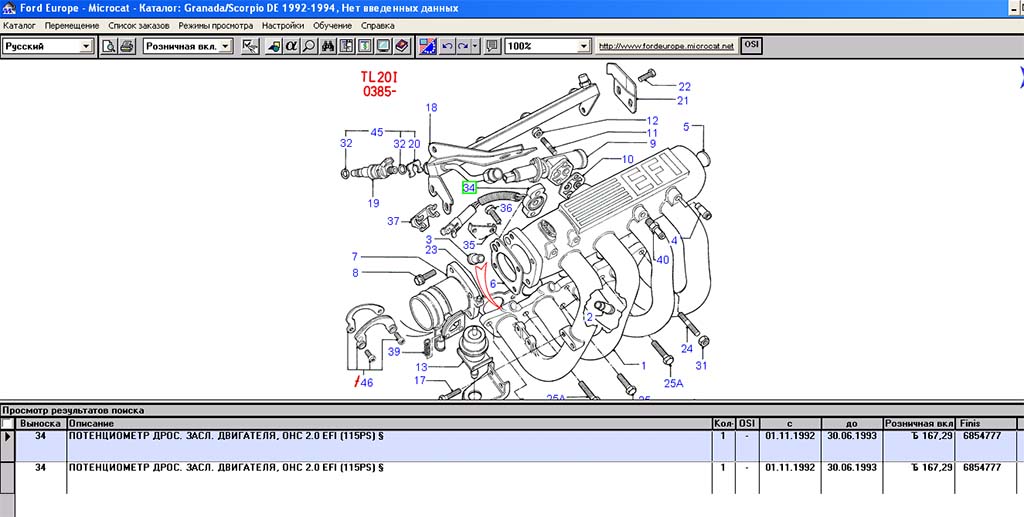1024x517 pixels.
Task: Click callout number 17 in diagram
Action: click(420, 380)
